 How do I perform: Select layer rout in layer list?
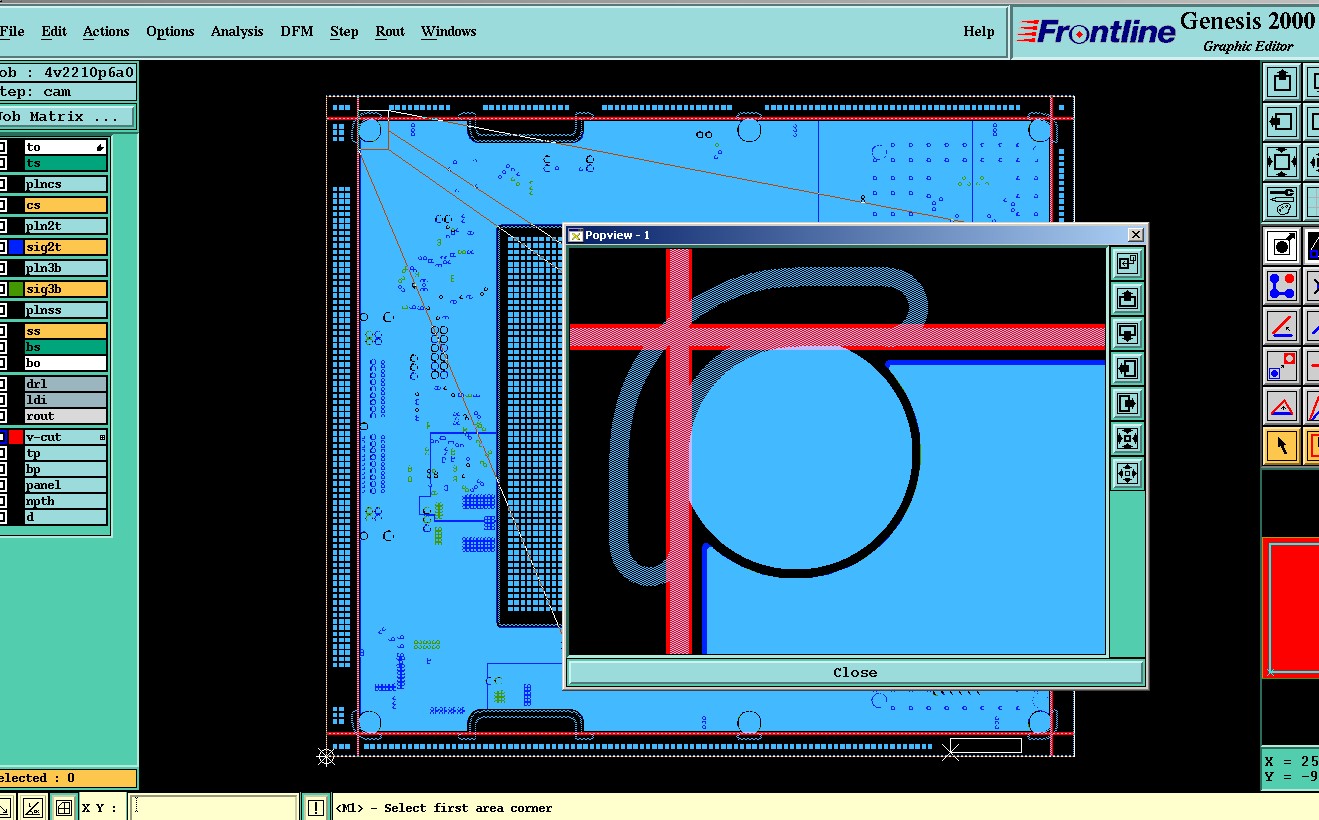pyautogui.click(x=65, y=416)
